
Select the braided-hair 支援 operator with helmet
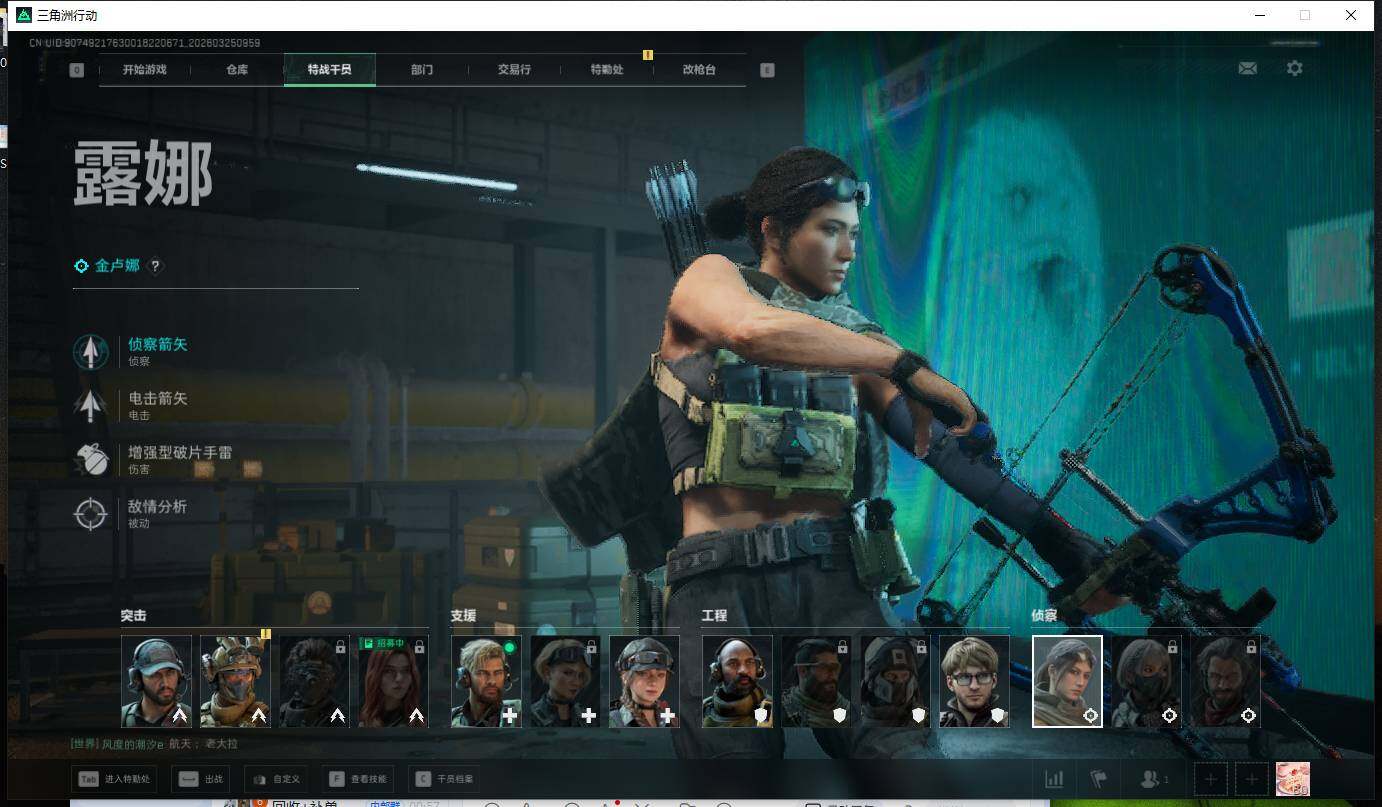(644, 681)
